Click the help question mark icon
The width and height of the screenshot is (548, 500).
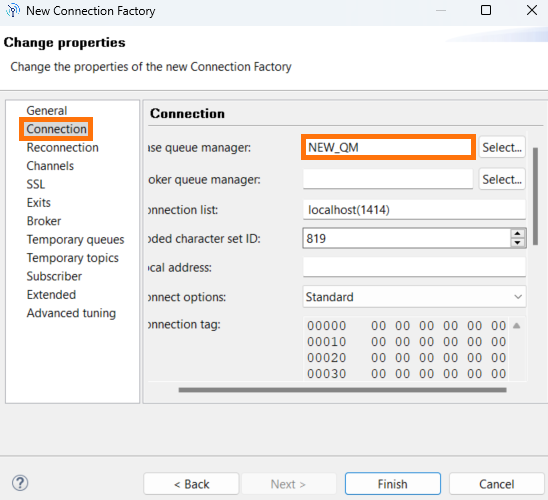tap(20, 483)
